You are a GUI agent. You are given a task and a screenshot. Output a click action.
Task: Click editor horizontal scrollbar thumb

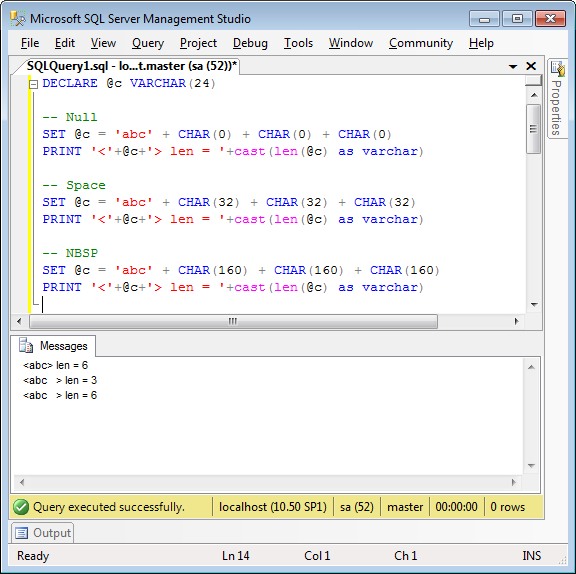pos(233,321)
